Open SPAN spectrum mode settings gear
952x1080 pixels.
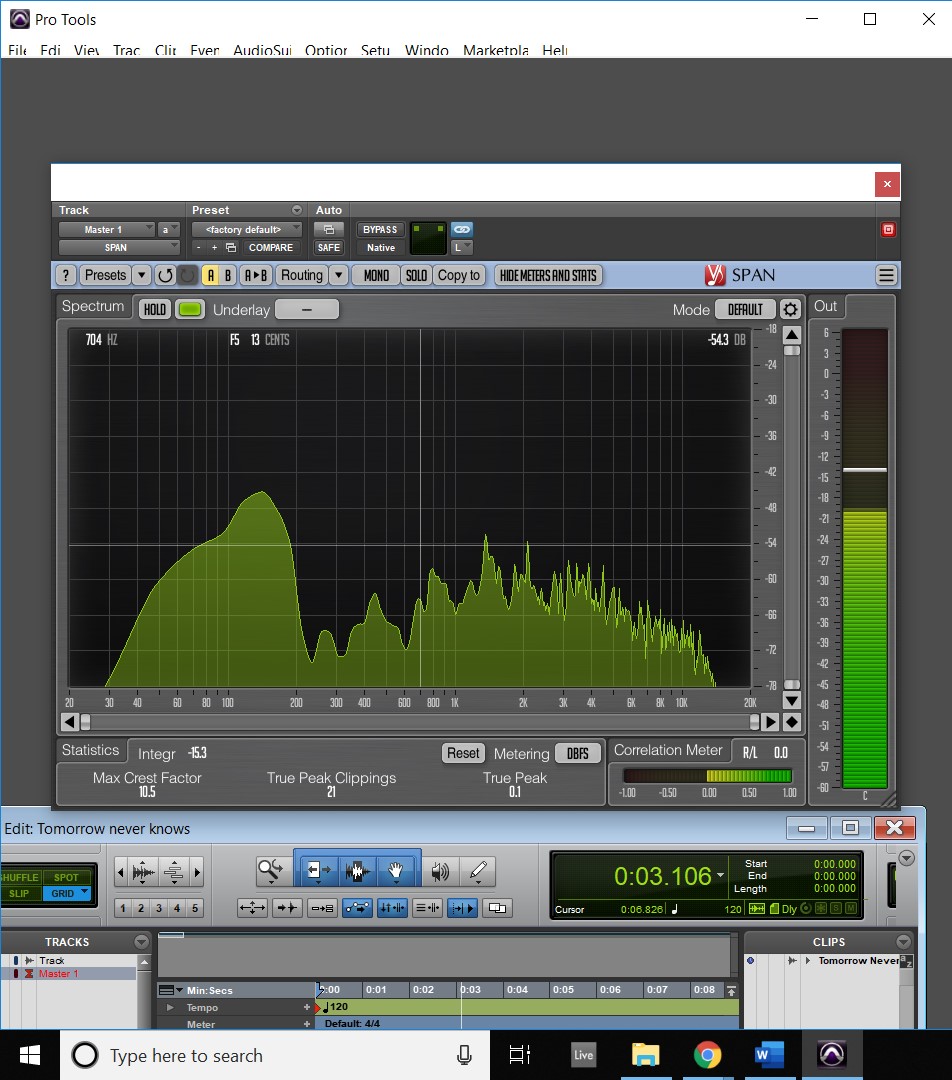[790, 309]
